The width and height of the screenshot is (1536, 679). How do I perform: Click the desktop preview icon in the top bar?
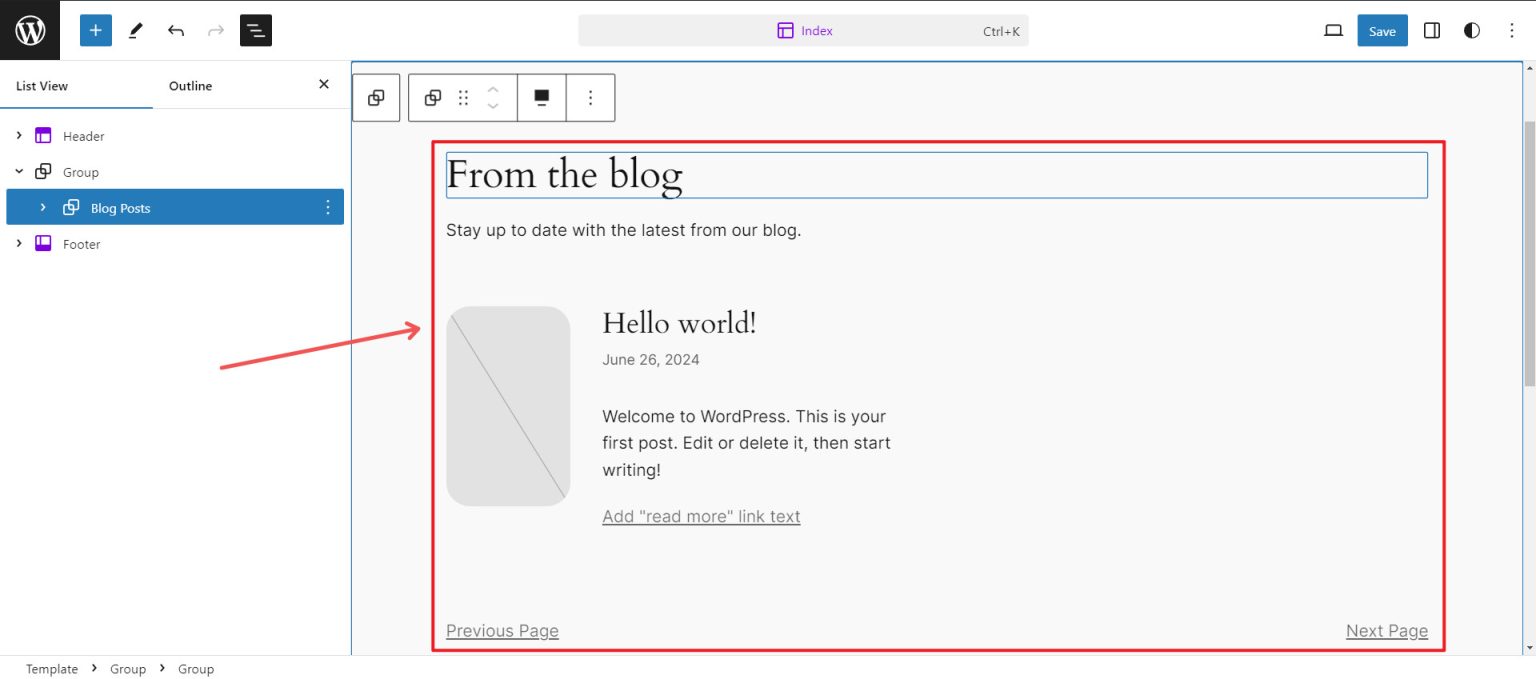point(1332,31)
